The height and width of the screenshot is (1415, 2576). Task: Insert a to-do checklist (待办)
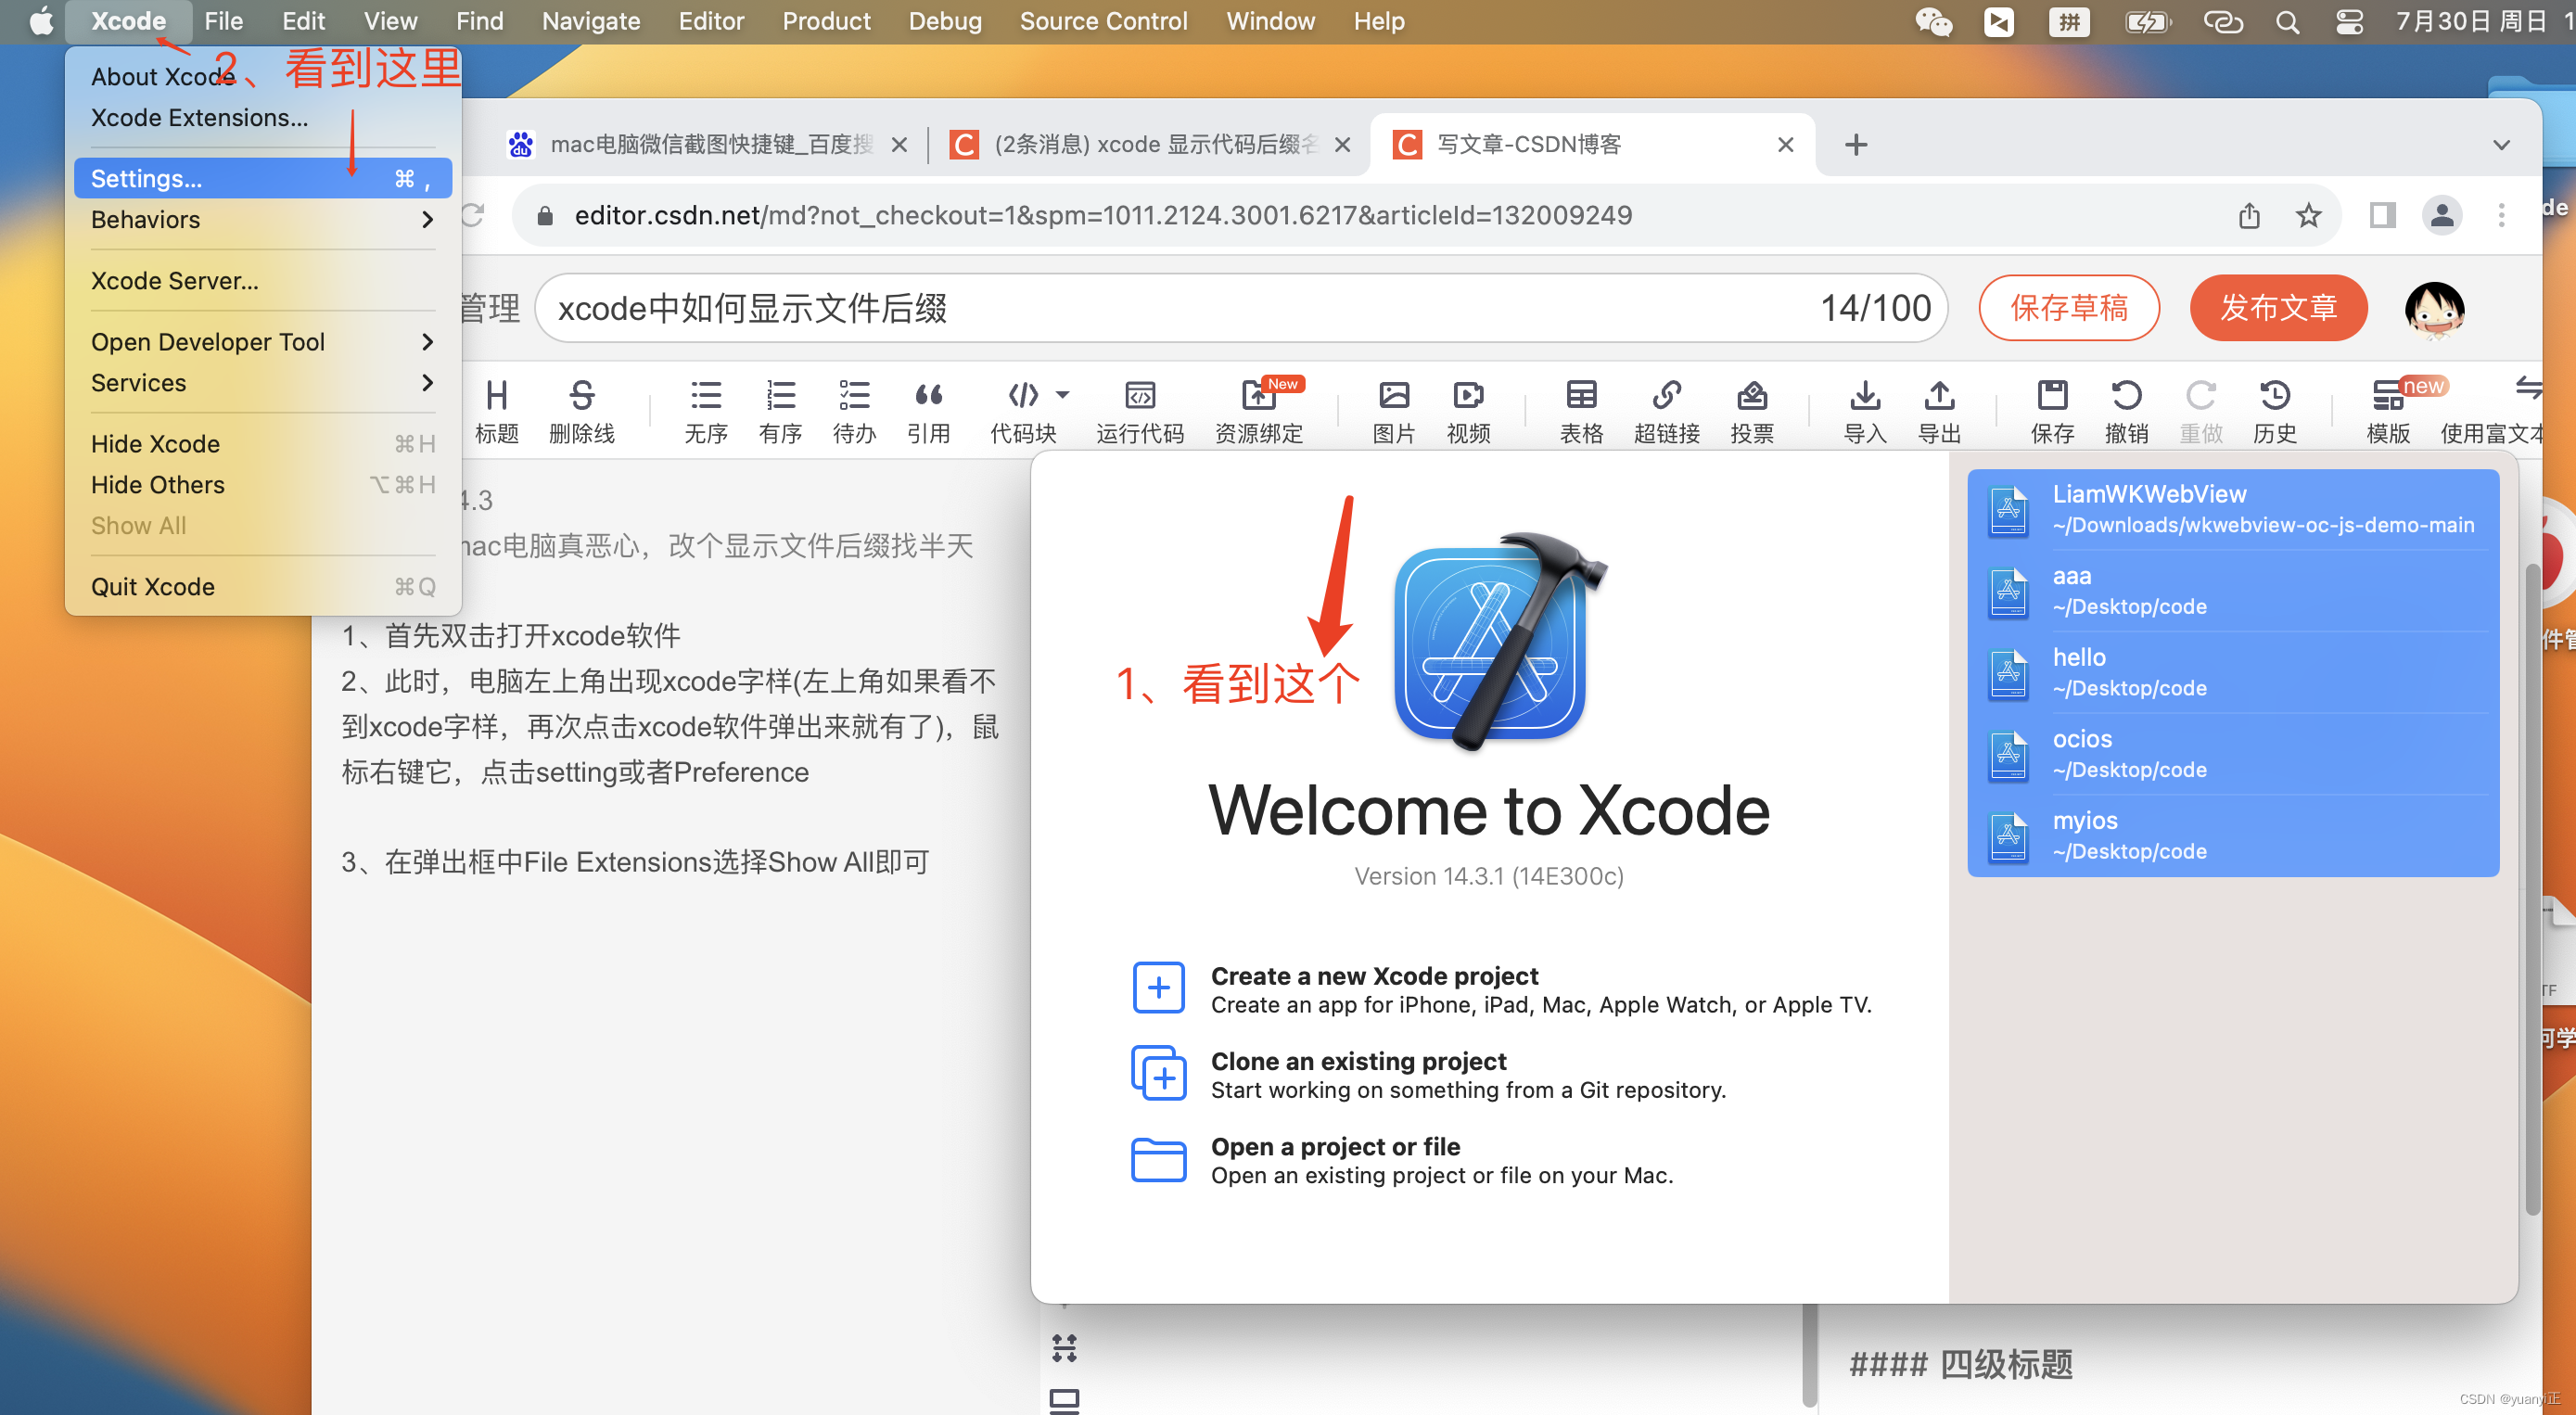(853, 396)
